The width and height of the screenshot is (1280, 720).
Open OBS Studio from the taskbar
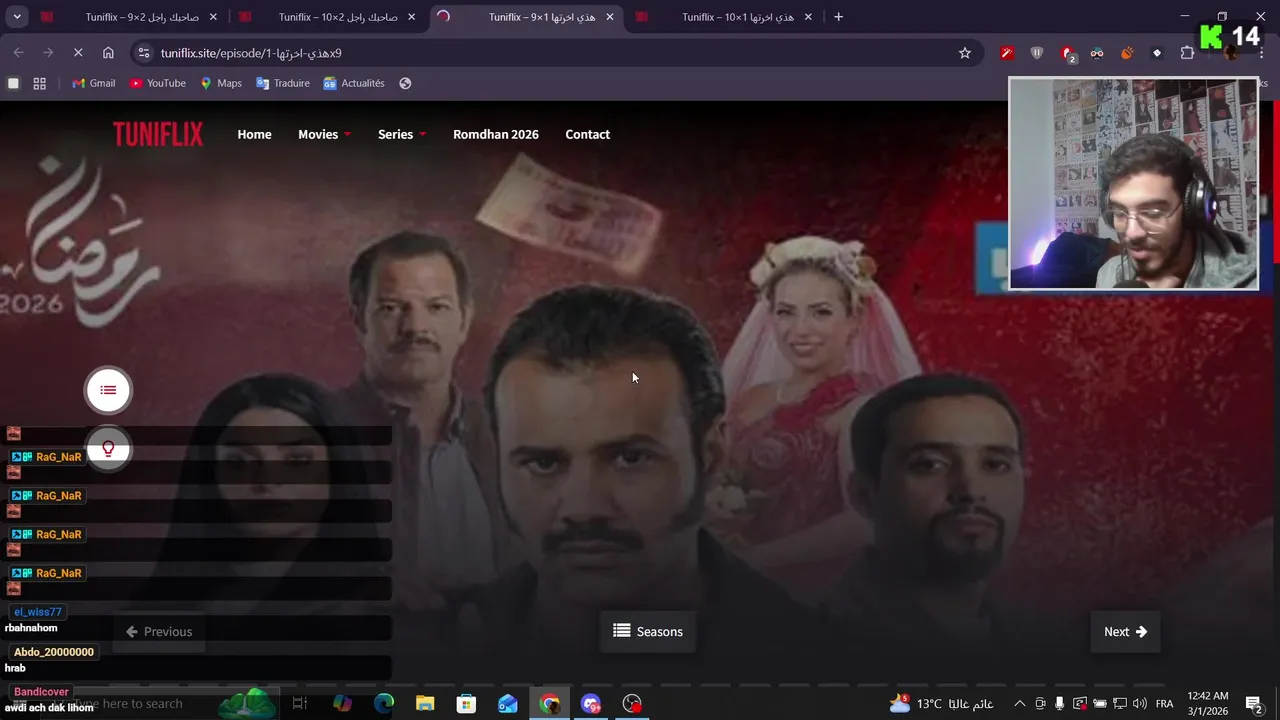(632, 704)
